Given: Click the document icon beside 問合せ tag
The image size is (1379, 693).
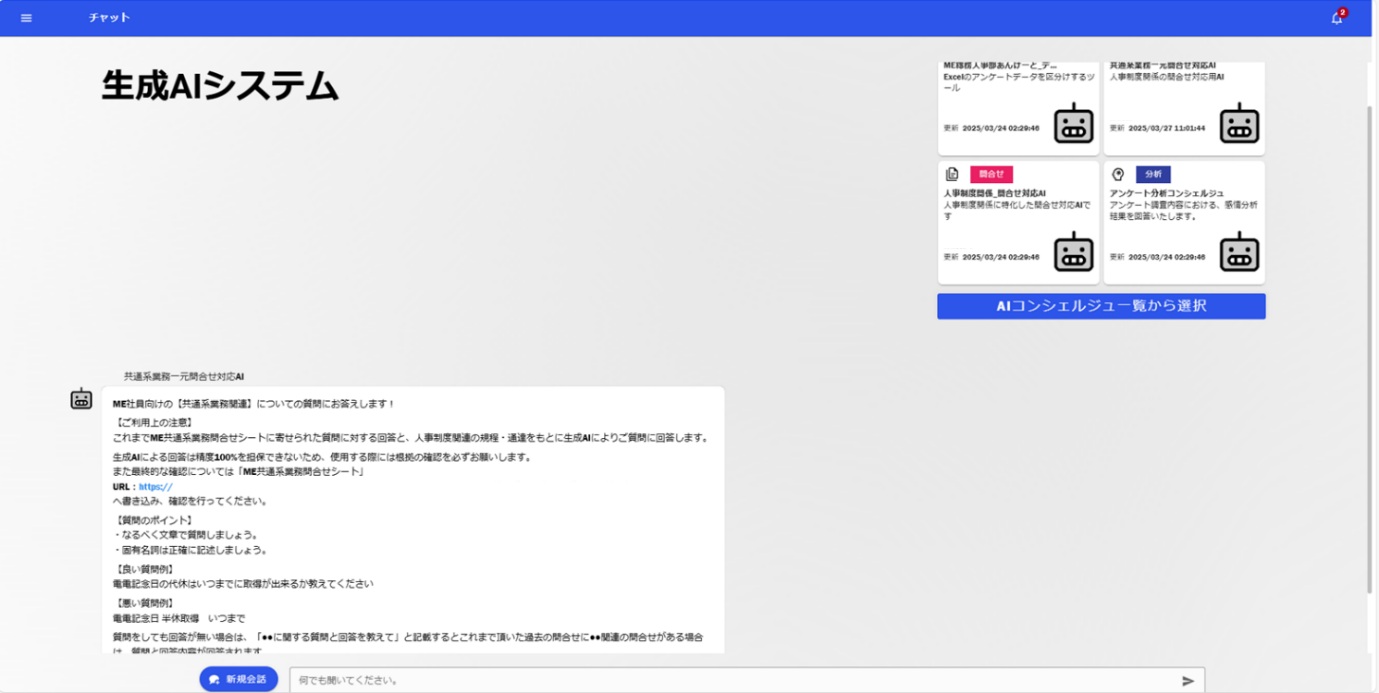Looking at the screenshot, I should (x=952, y=174).
